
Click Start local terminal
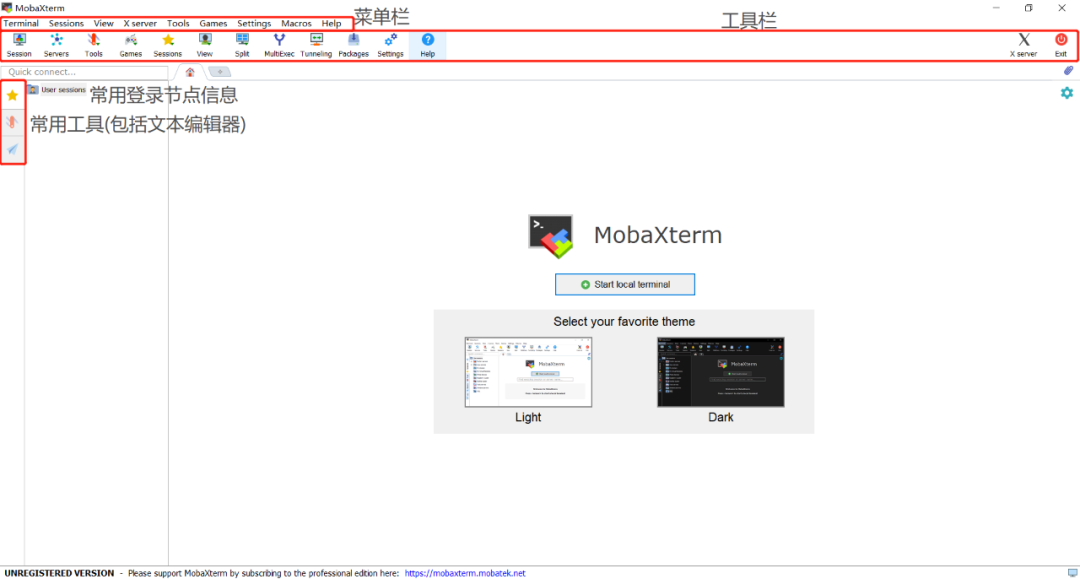tap(624, 284)
